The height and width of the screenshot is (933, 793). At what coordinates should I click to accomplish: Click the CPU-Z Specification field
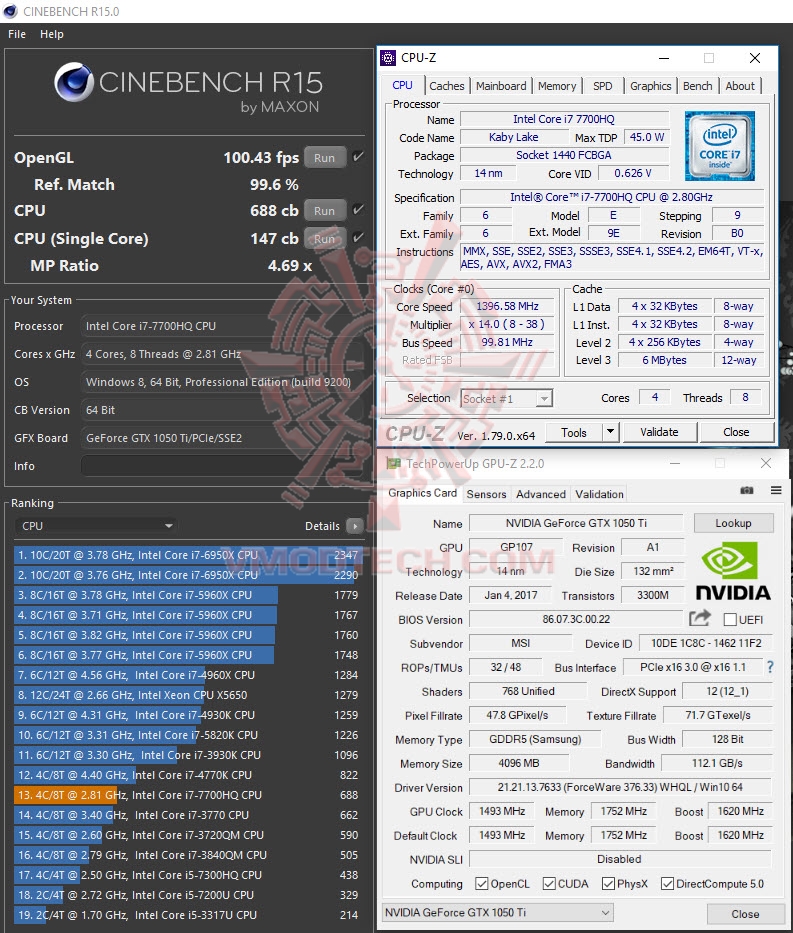(612, 197)
